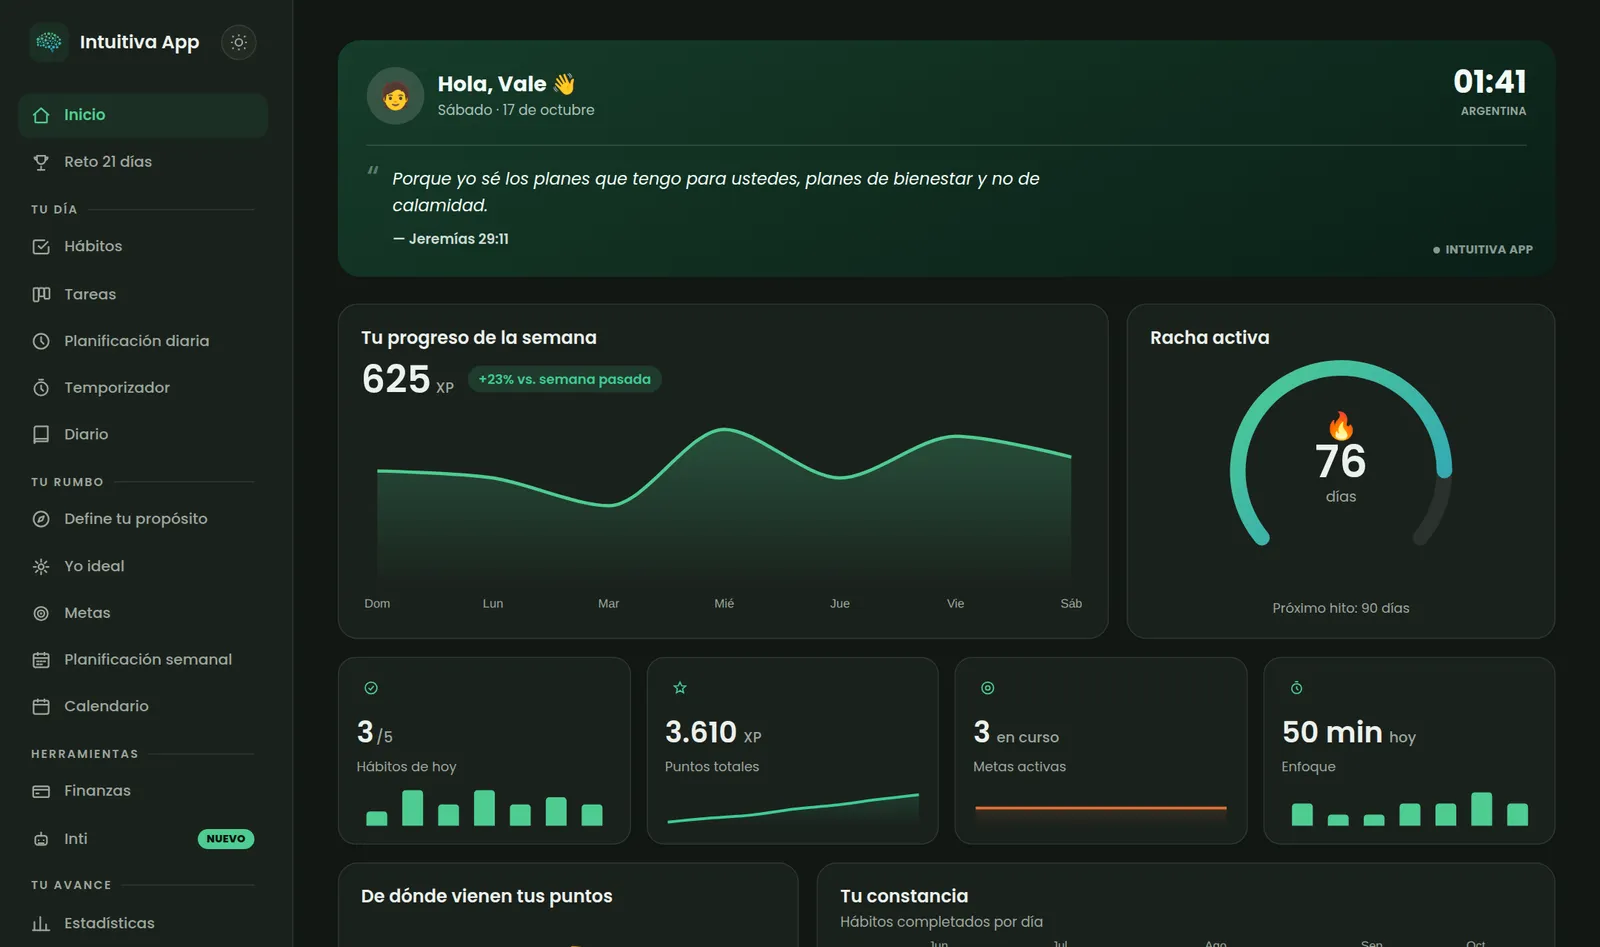1600x947 pixels.
Task: Open the Hábitos de hoy card
Action: point(484,750)
